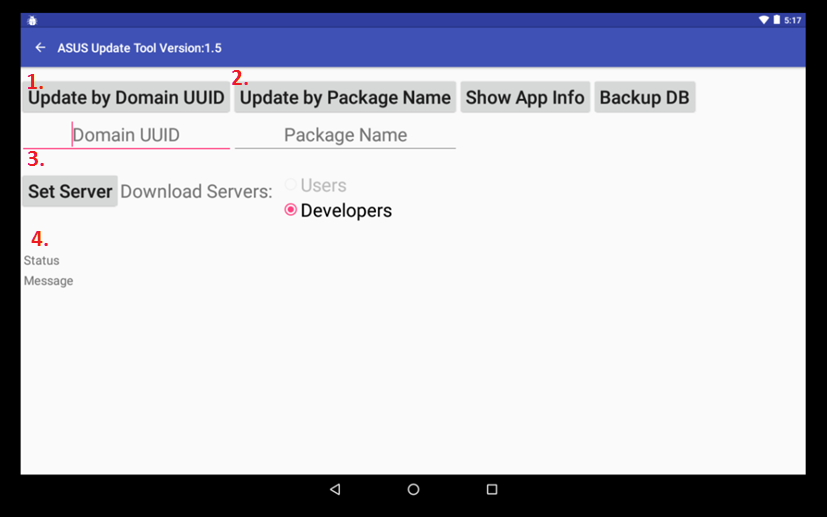Focus the Package Name text field
The image size is (827, 517).
(345, 135)
